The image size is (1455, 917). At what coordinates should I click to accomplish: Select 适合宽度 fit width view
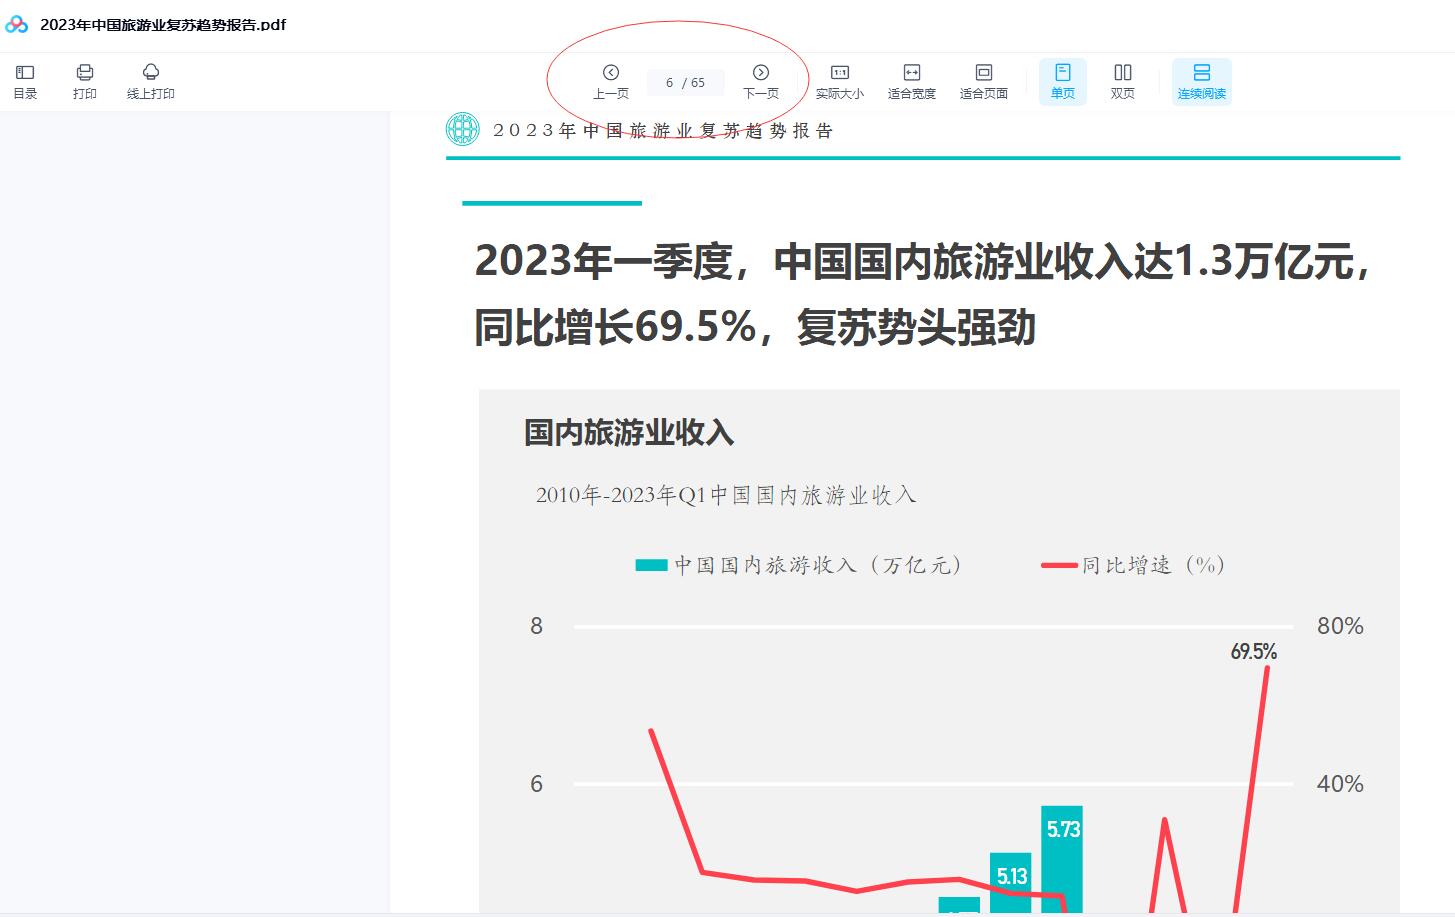(x=912, y=81)
